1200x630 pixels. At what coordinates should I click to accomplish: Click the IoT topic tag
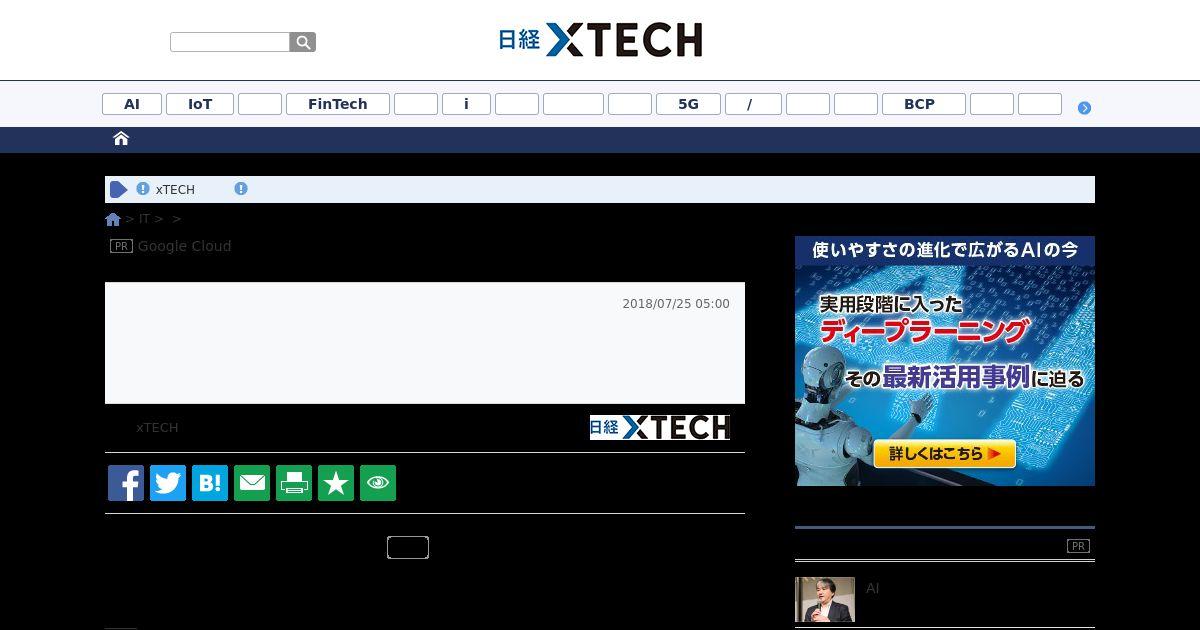click(200, 104)
